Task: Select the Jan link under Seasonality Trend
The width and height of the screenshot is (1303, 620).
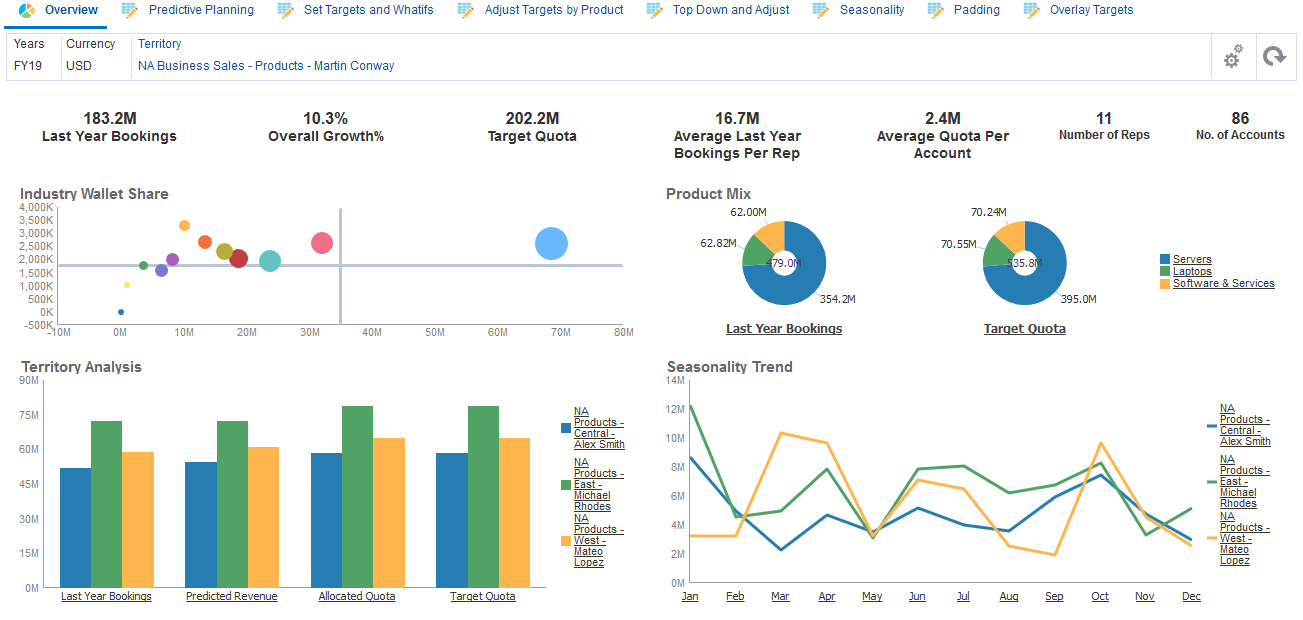Action: (690, 595)
